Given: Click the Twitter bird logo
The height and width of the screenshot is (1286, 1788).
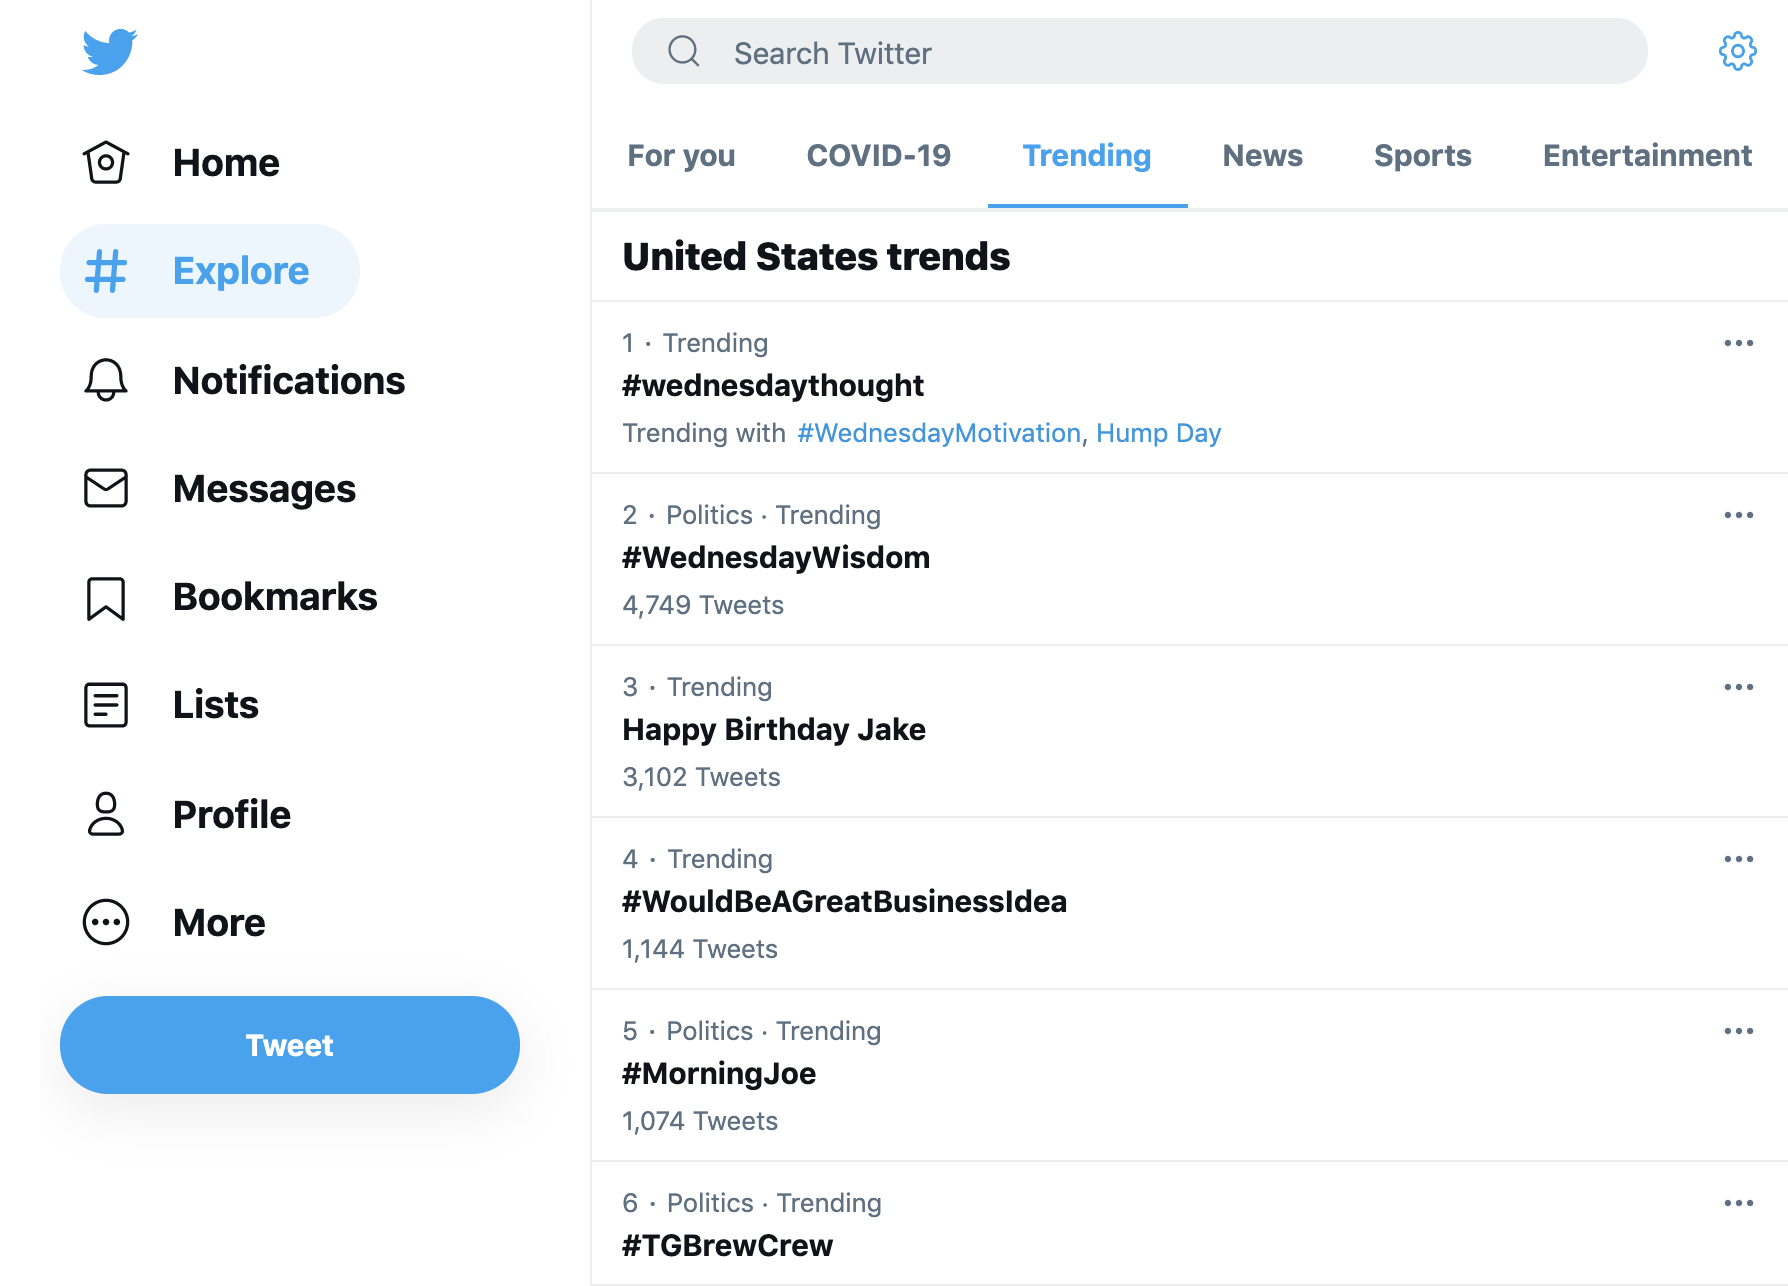Looking at the screenshot, I should [108, 51].
